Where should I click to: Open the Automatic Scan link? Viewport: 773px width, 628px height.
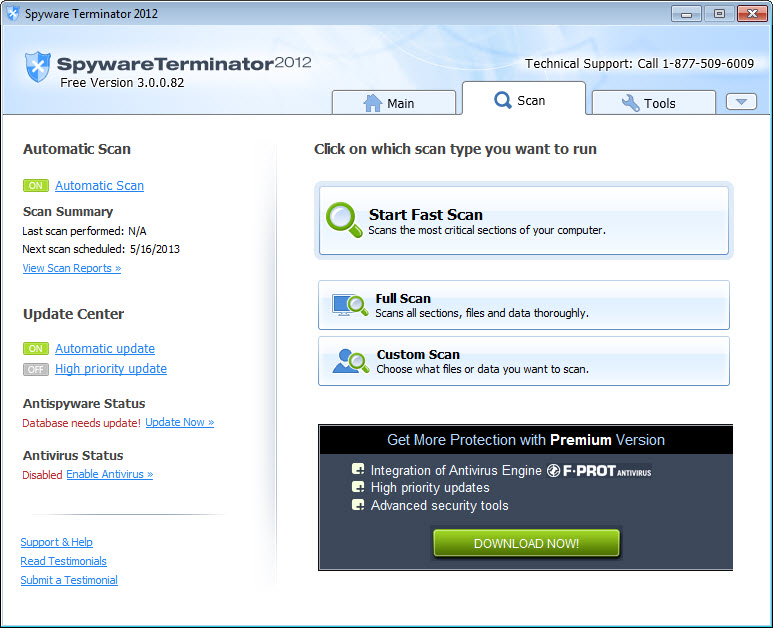[x=100, y=185]
